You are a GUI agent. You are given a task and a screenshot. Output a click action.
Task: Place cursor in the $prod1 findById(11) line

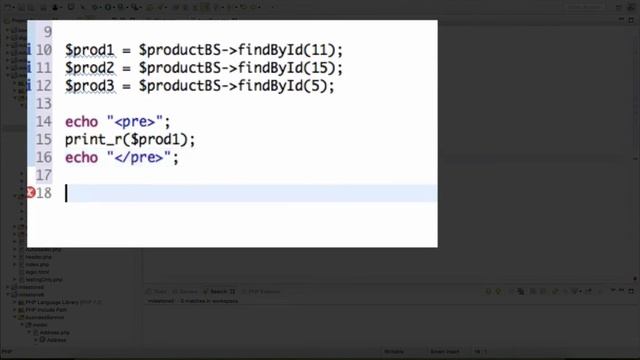(204, 50)
